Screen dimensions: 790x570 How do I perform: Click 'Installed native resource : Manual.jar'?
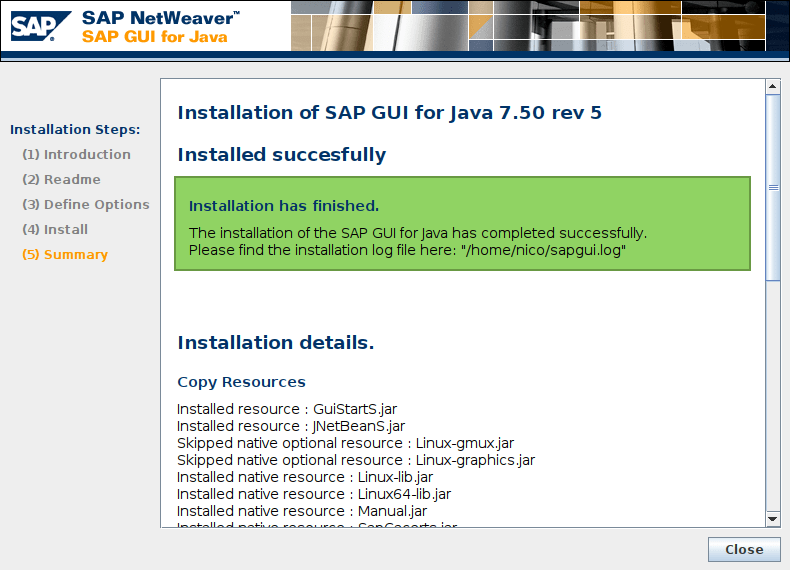pos(302,512)
